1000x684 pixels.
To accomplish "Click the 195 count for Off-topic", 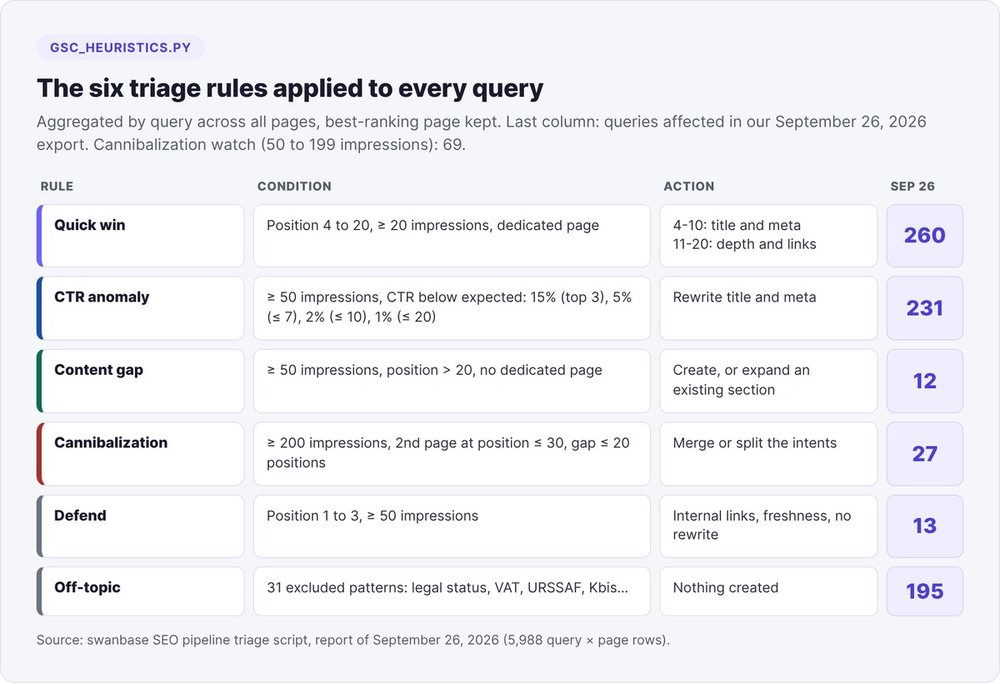I will point(925,591).
